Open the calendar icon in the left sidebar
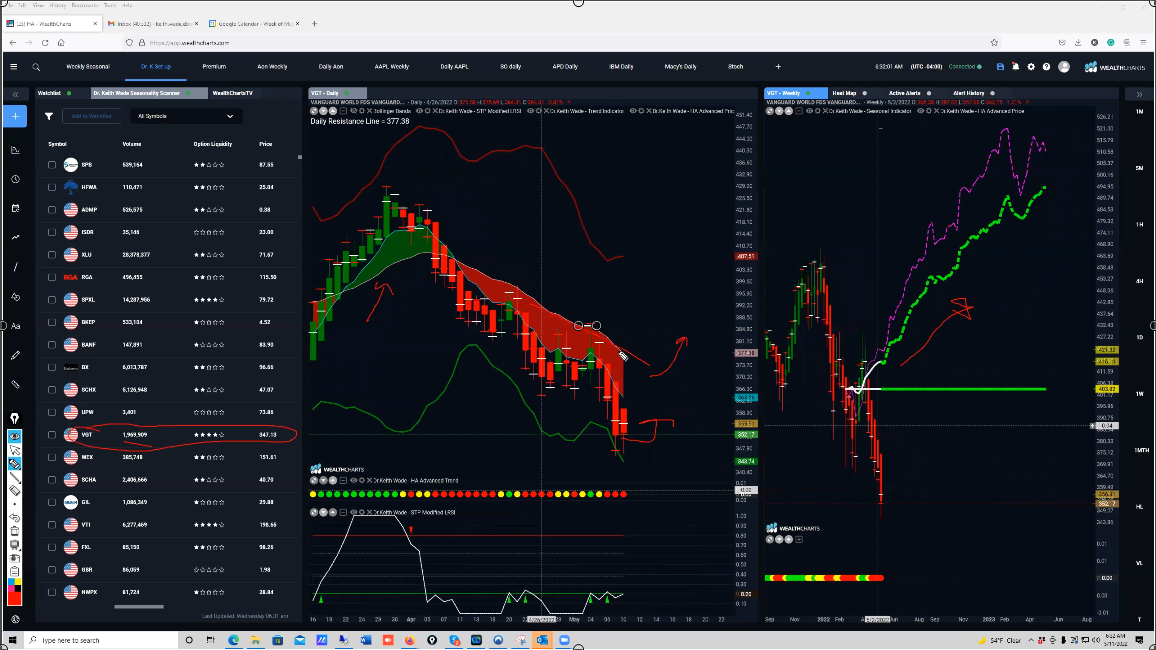This screenshot has height=650, width=1156. (x=15, y=209)
